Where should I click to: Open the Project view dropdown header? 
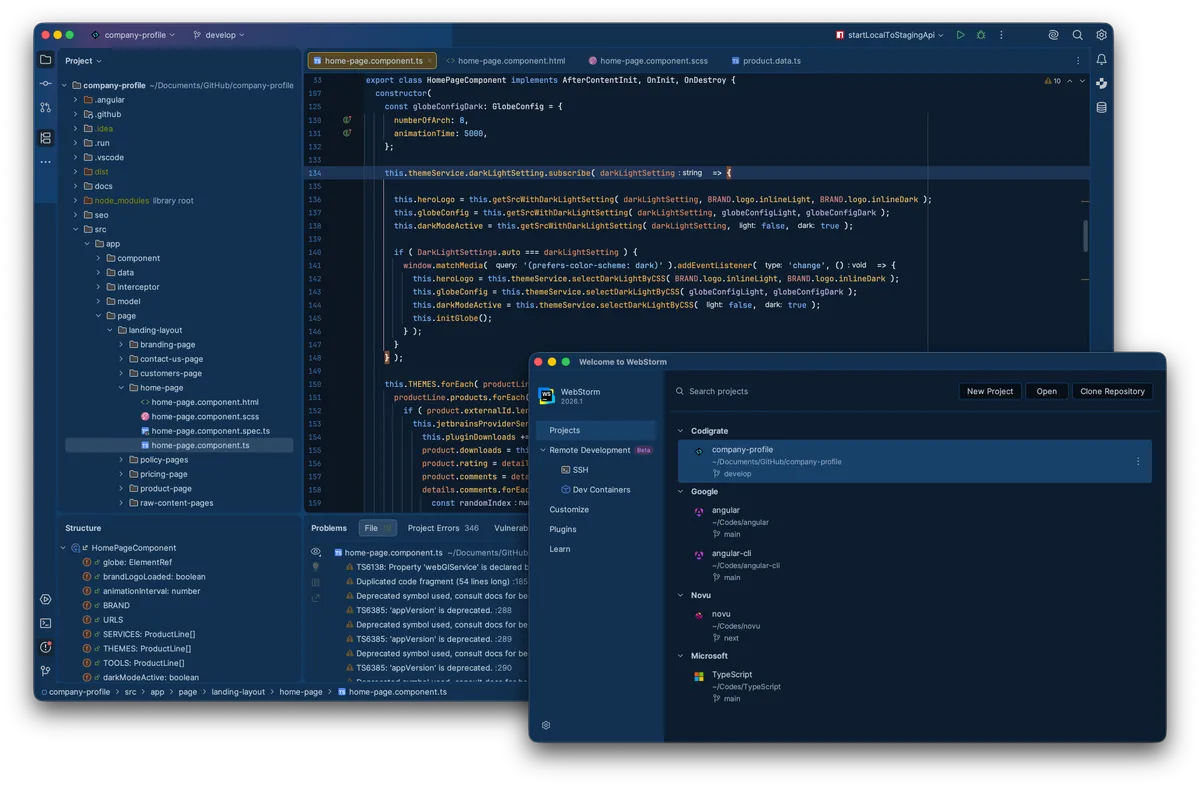(84, 61)
